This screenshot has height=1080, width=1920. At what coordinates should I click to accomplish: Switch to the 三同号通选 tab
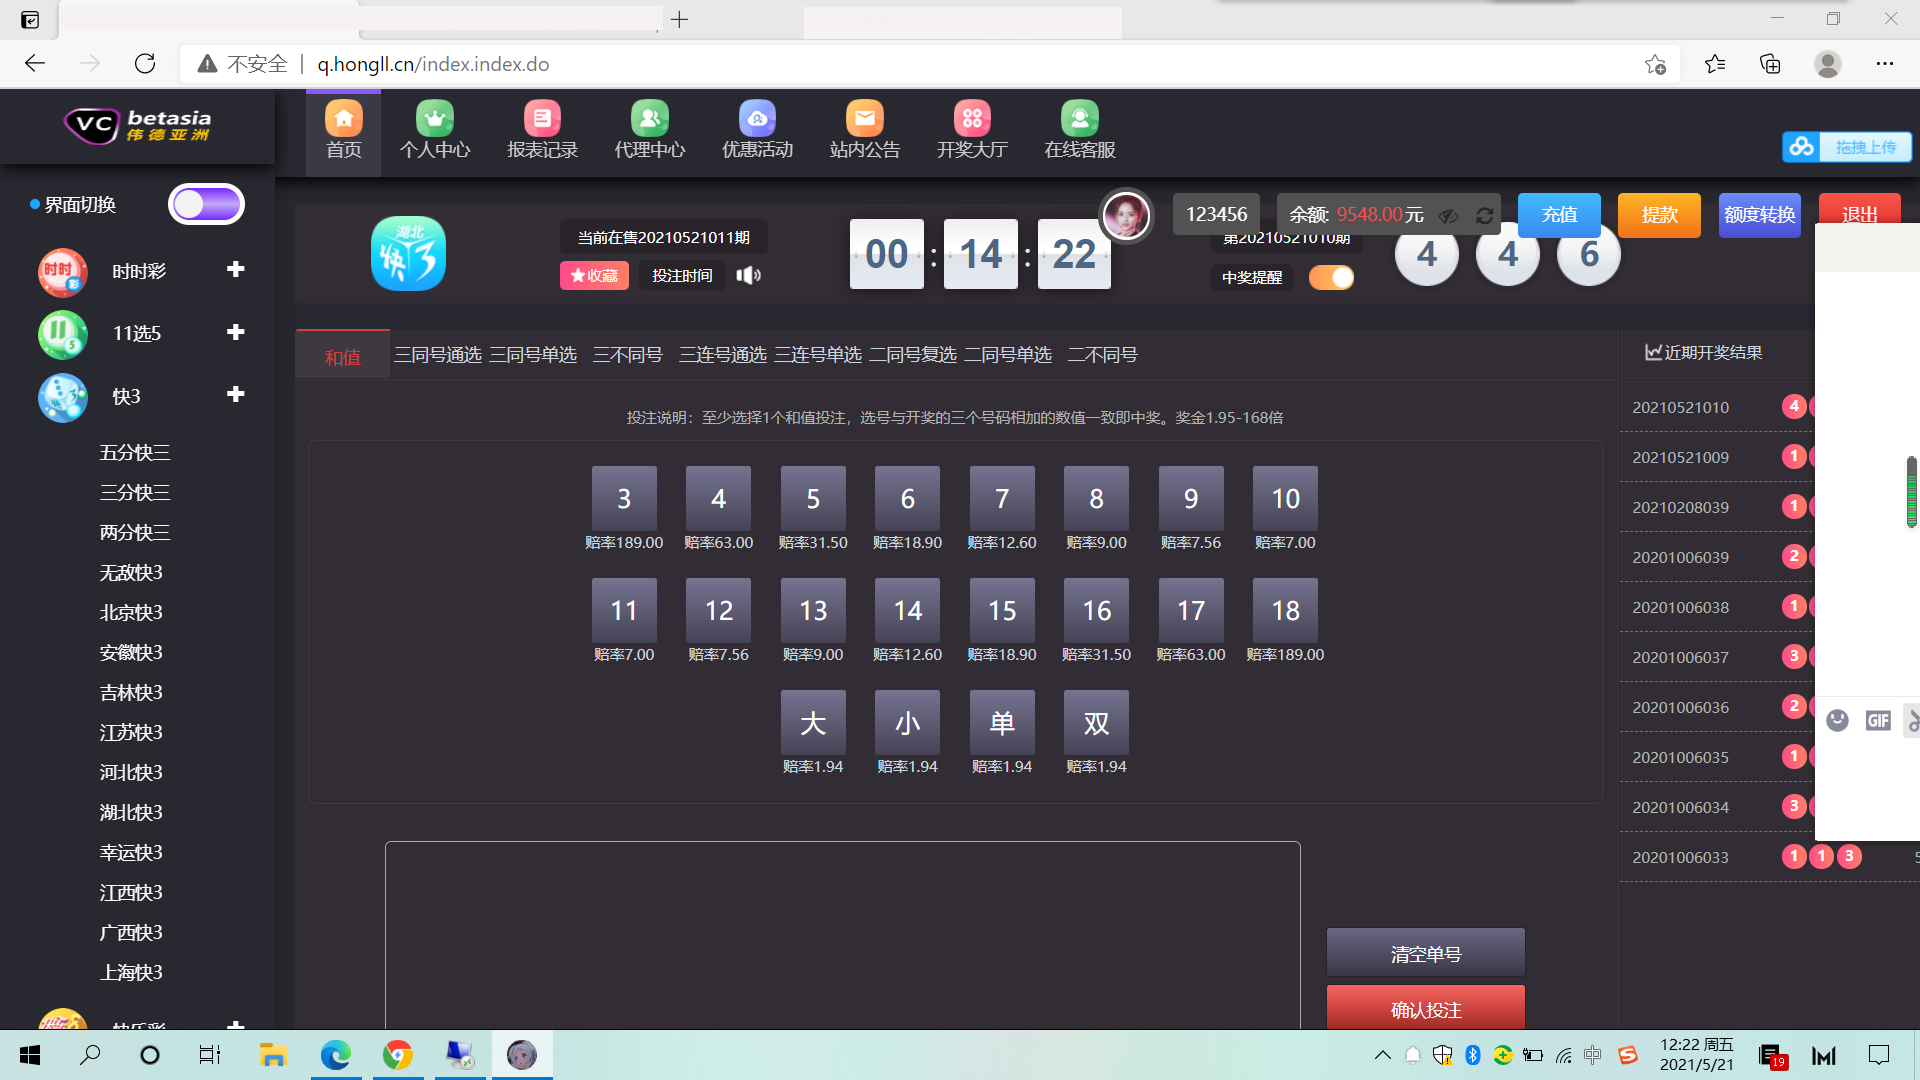437,355
